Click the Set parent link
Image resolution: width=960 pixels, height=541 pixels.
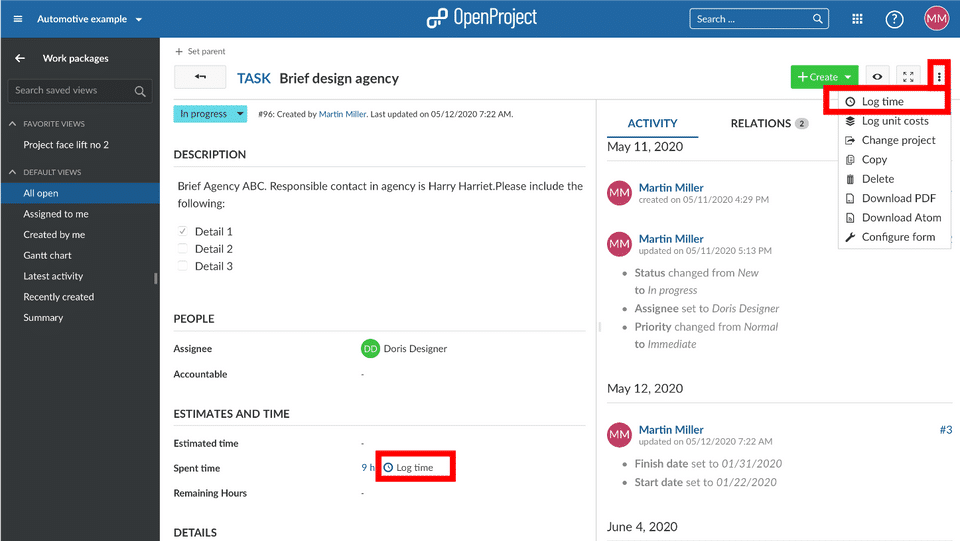click(x=206, y=51)
